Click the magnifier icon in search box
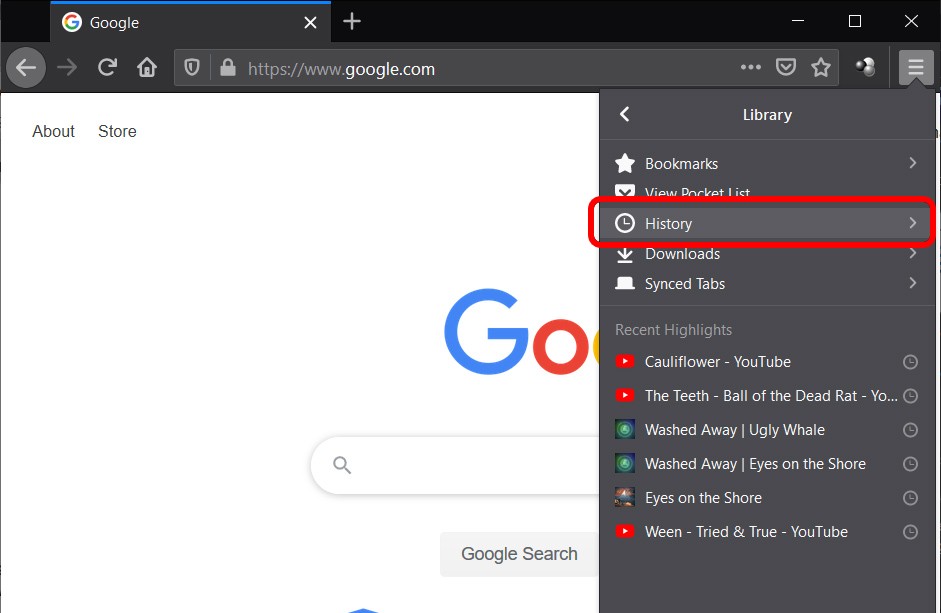The height and width of the screenshot is (613, 941). click(x=342, y=465)
